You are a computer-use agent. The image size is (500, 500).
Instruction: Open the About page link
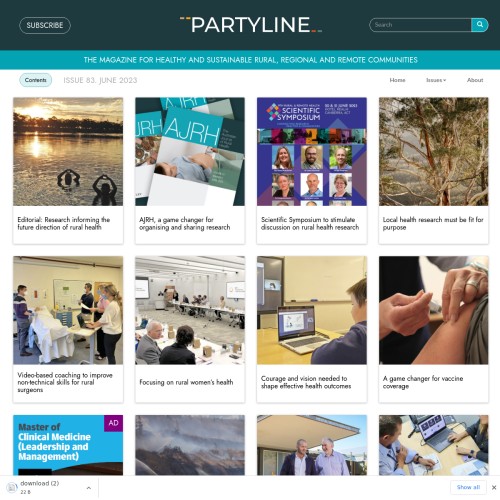point(475,80)
